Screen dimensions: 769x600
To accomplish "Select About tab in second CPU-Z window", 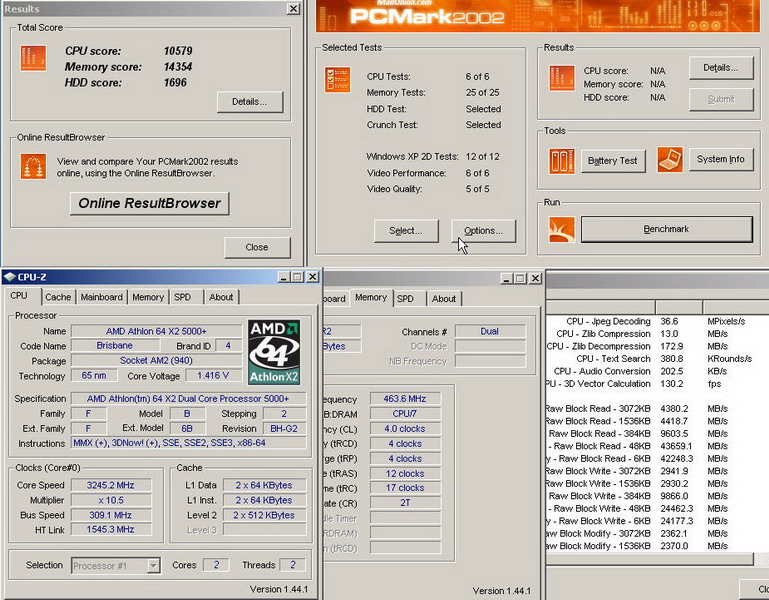I will click(x=444, y=299).
